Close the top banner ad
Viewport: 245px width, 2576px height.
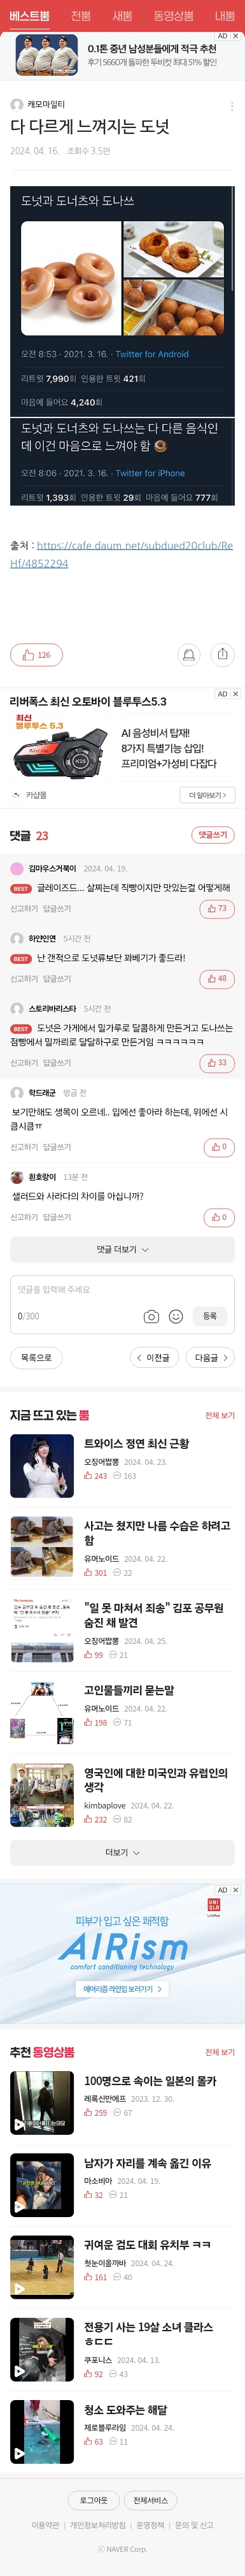(x=235, y=36)
